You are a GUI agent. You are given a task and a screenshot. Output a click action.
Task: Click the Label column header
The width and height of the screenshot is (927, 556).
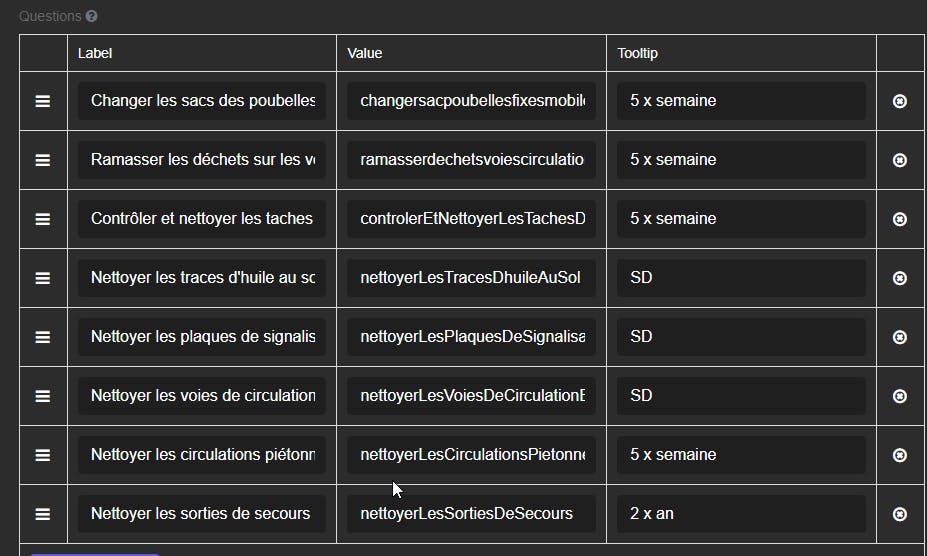pyautogui.click(x=95, y=53)
